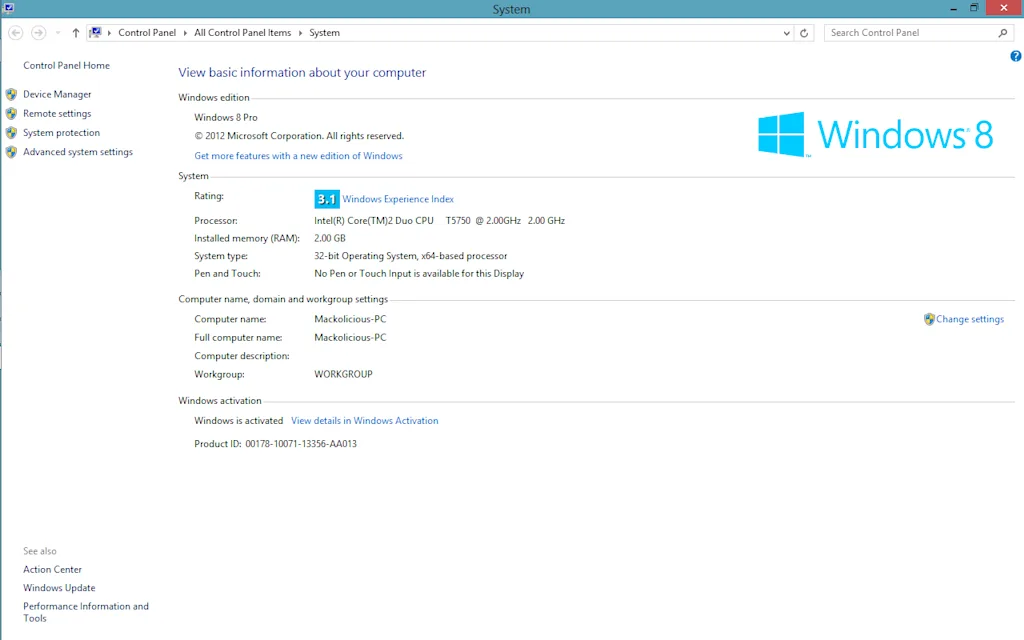Viewport: 1024px width, 640px height.
Task: Click the 3.1 rating badge
Action: click(x=327, y=199)
